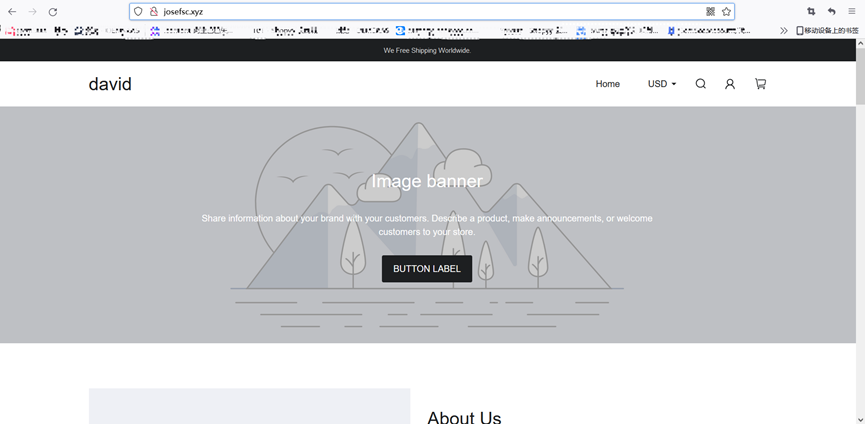Click the page scrollbar up arrow

[x=860, y=44]
